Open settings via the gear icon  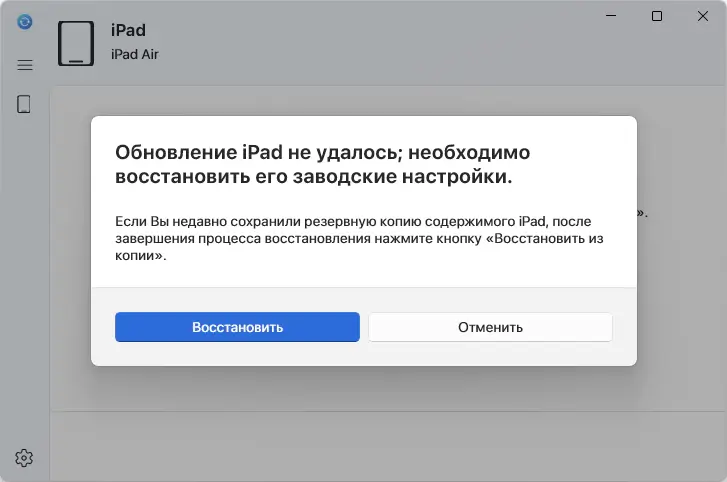pyautogui.click(x=24, y=458)
